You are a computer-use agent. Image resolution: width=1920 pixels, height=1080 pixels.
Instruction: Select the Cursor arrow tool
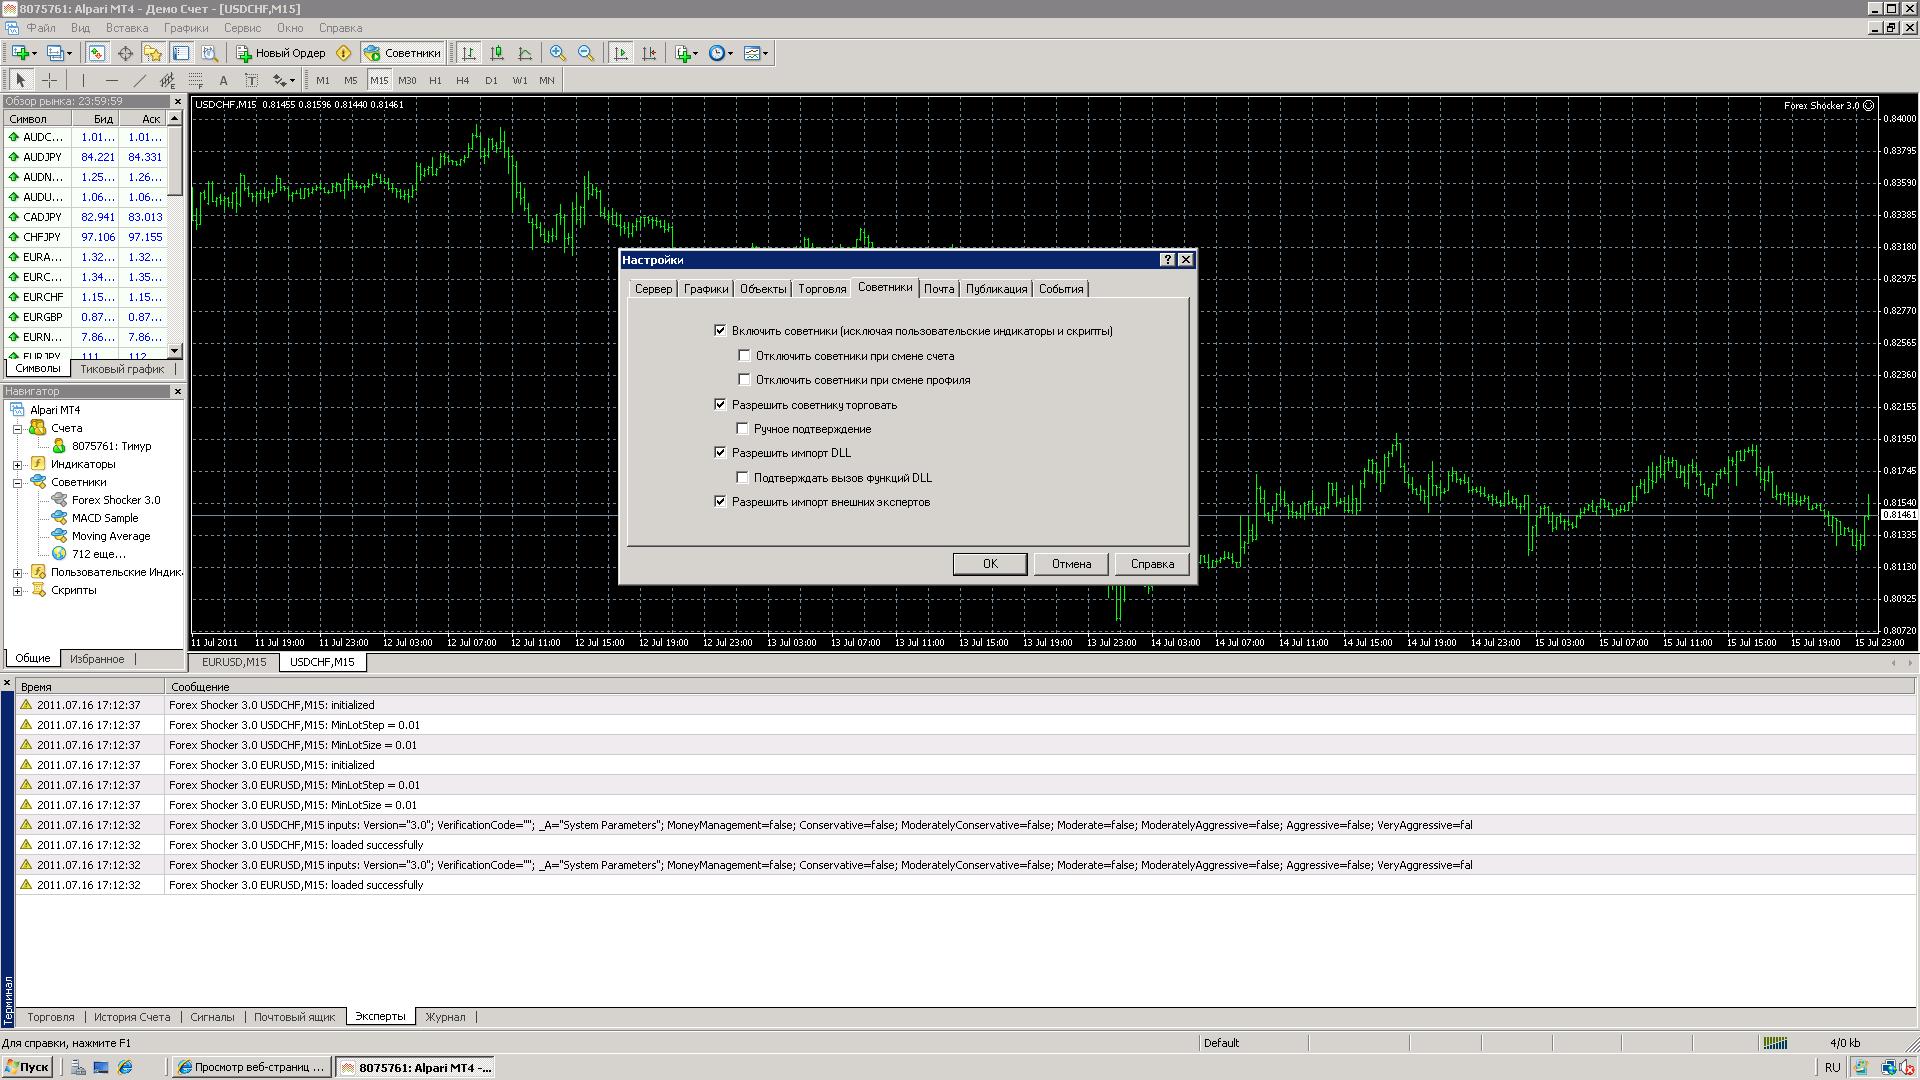(20, 80)
